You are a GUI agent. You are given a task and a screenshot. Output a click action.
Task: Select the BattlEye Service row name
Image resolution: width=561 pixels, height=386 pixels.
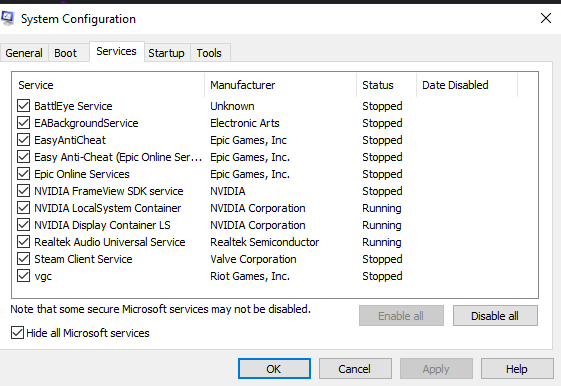73,106
